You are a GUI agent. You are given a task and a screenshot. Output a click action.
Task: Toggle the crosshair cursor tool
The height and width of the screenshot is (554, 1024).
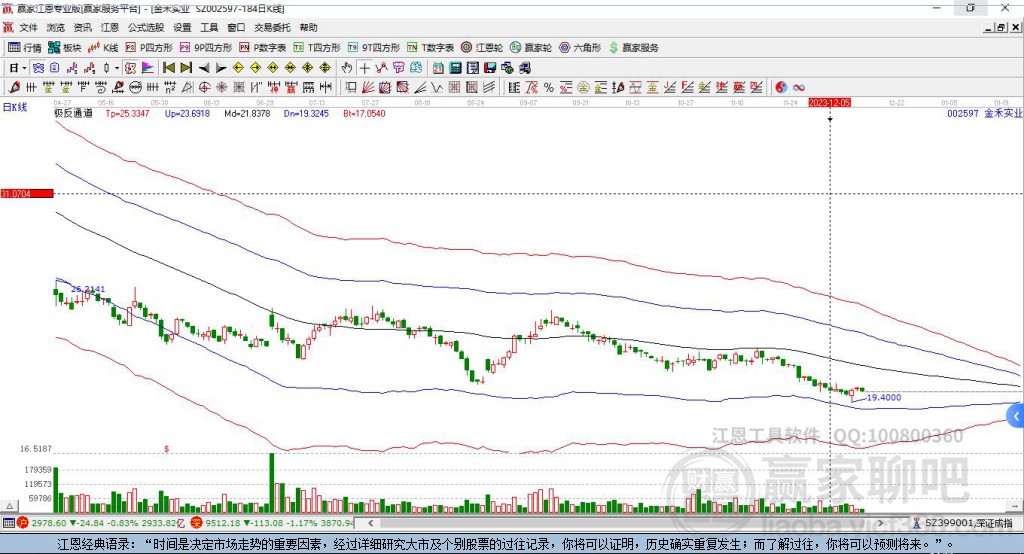[364, 68]
